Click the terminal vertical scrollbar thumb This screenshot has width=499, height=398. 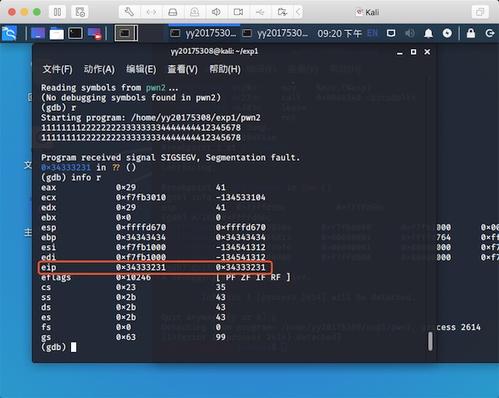click(430, 341)
